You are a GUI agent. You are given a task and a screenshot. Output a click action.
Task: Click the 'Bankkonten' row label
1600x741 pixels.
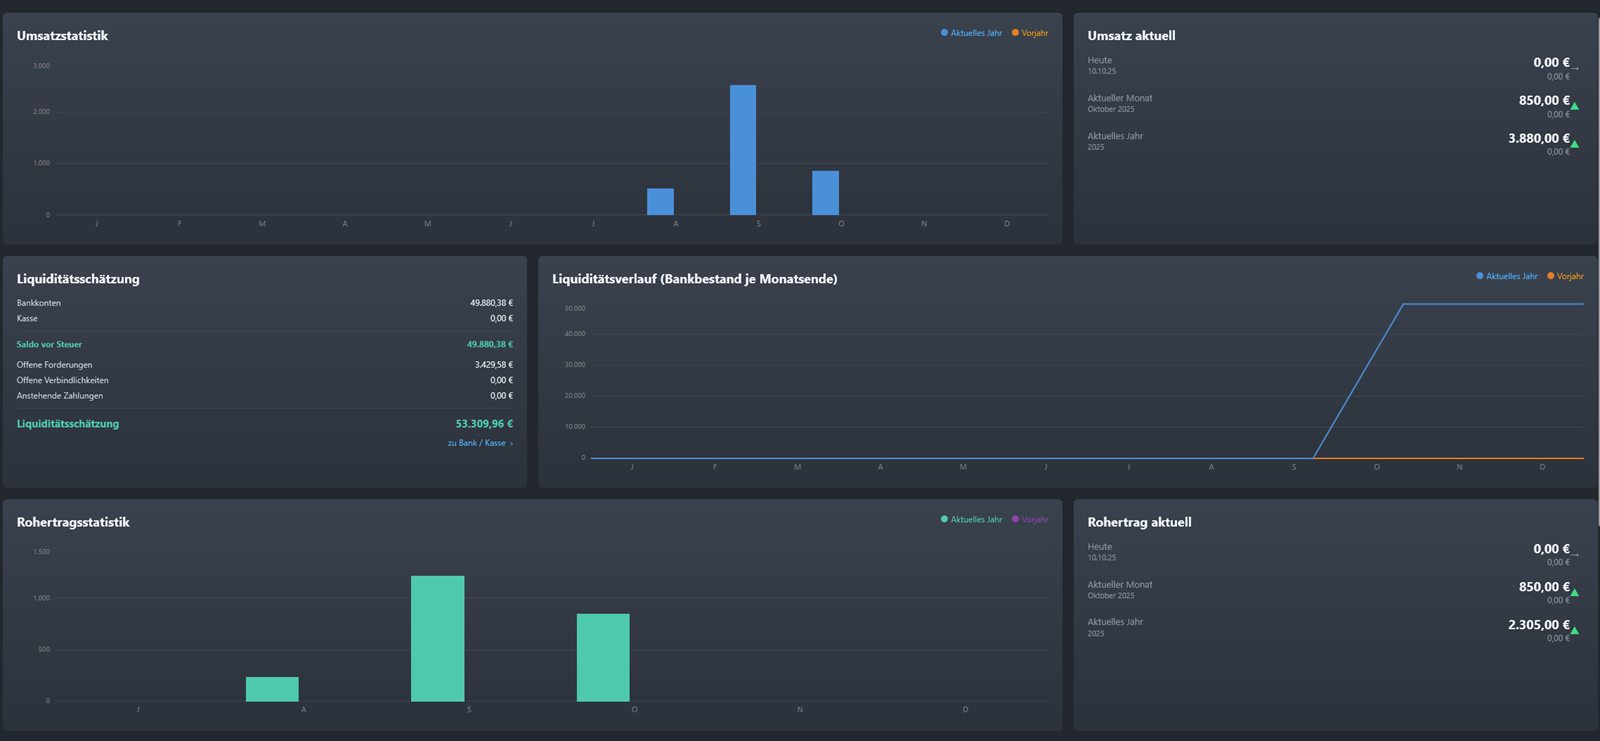39,303
